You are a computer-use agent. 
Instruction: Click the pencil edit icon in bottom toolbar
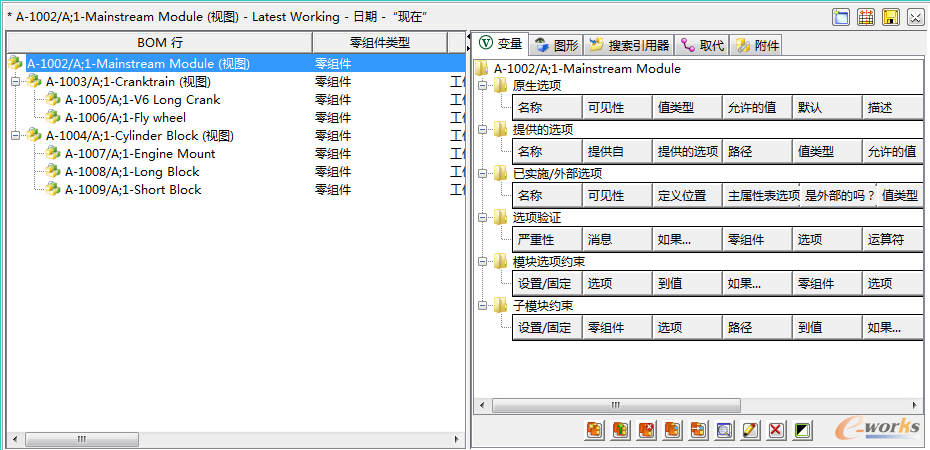[750, 430]
